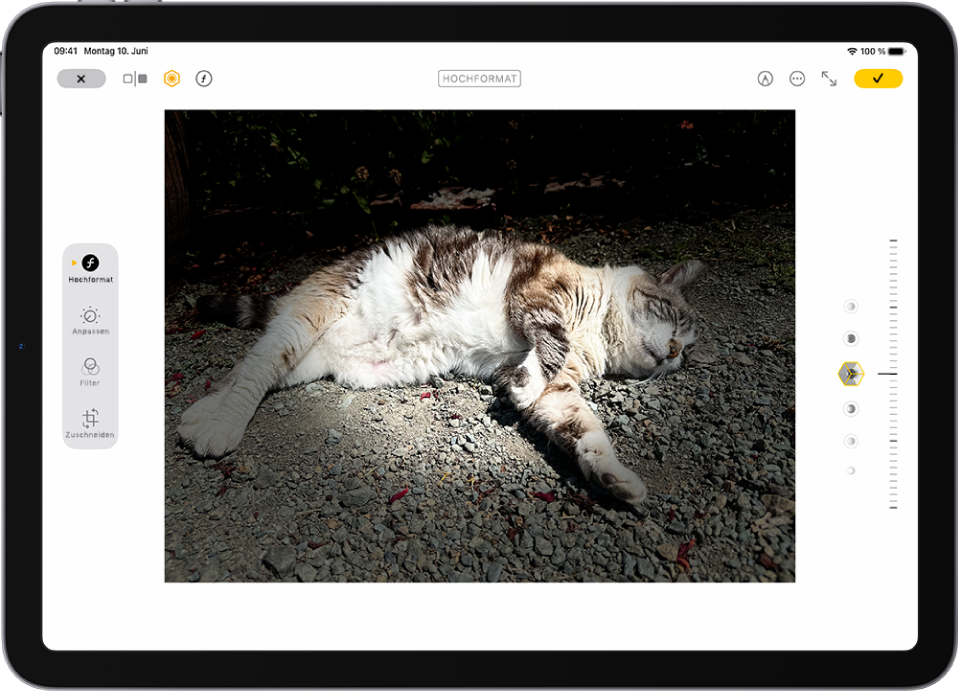Select the second lighting effect from the top

pos(851,340)
